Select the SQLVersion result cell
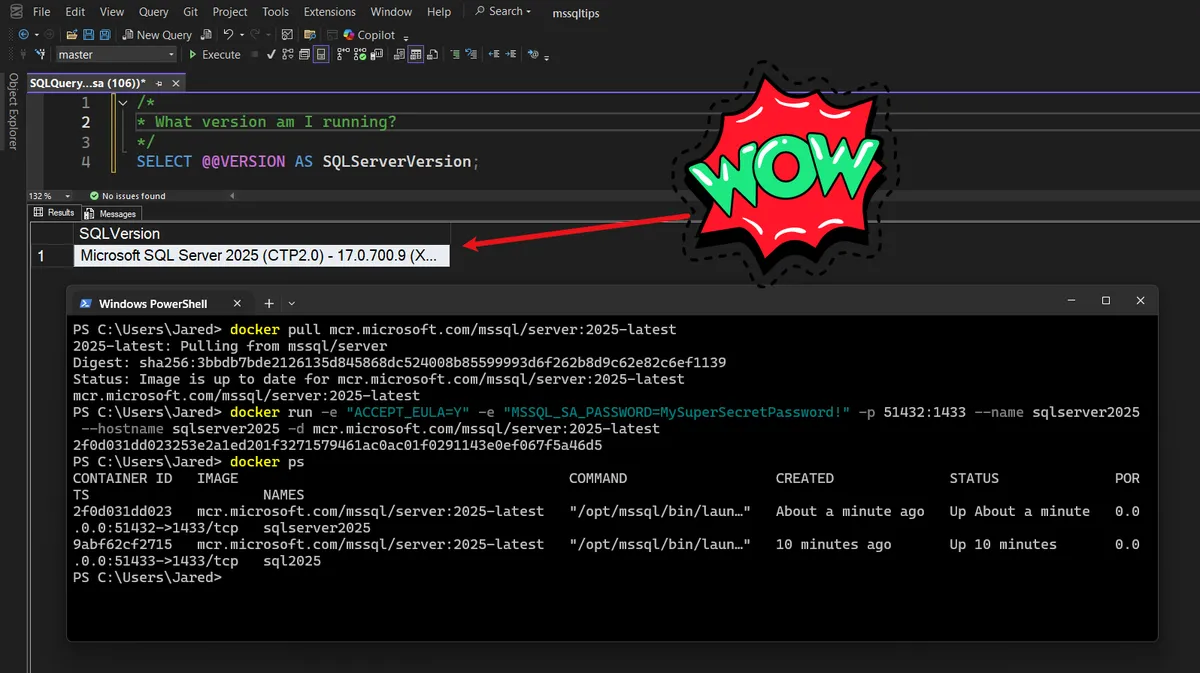 260,256
